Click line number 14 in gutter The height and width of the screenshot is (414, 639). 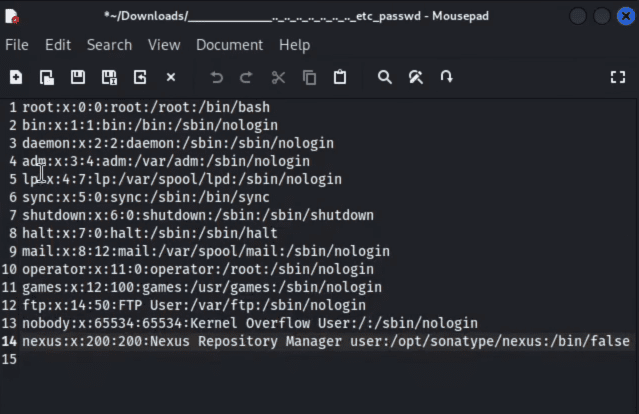pyautogui.click(x=9, y=341)
